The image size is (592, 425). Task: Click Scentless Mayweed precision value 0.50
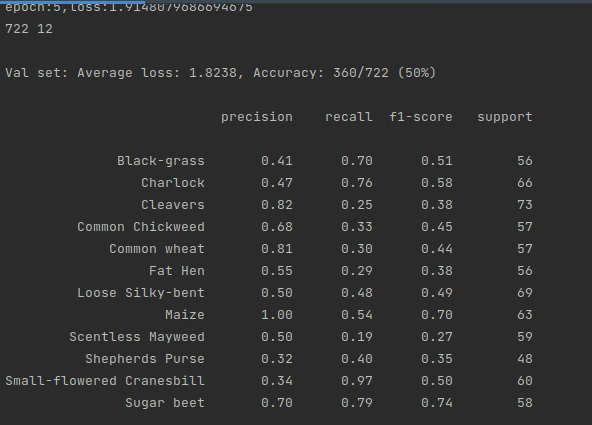click(277, 337)
